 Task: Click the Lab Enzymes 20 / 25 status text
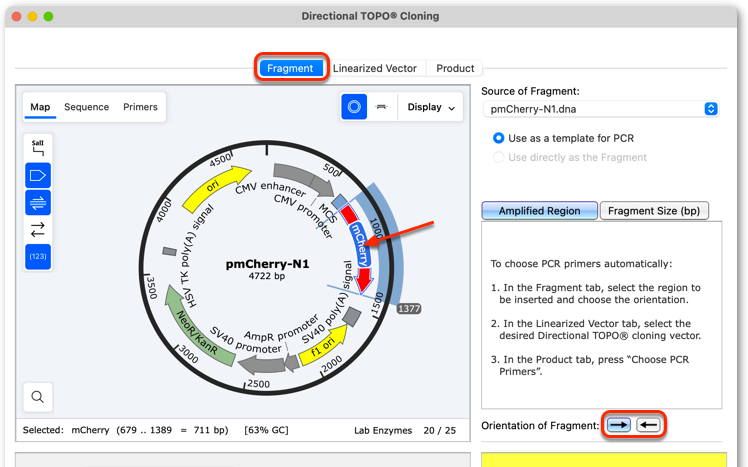[x=405, y=430]
